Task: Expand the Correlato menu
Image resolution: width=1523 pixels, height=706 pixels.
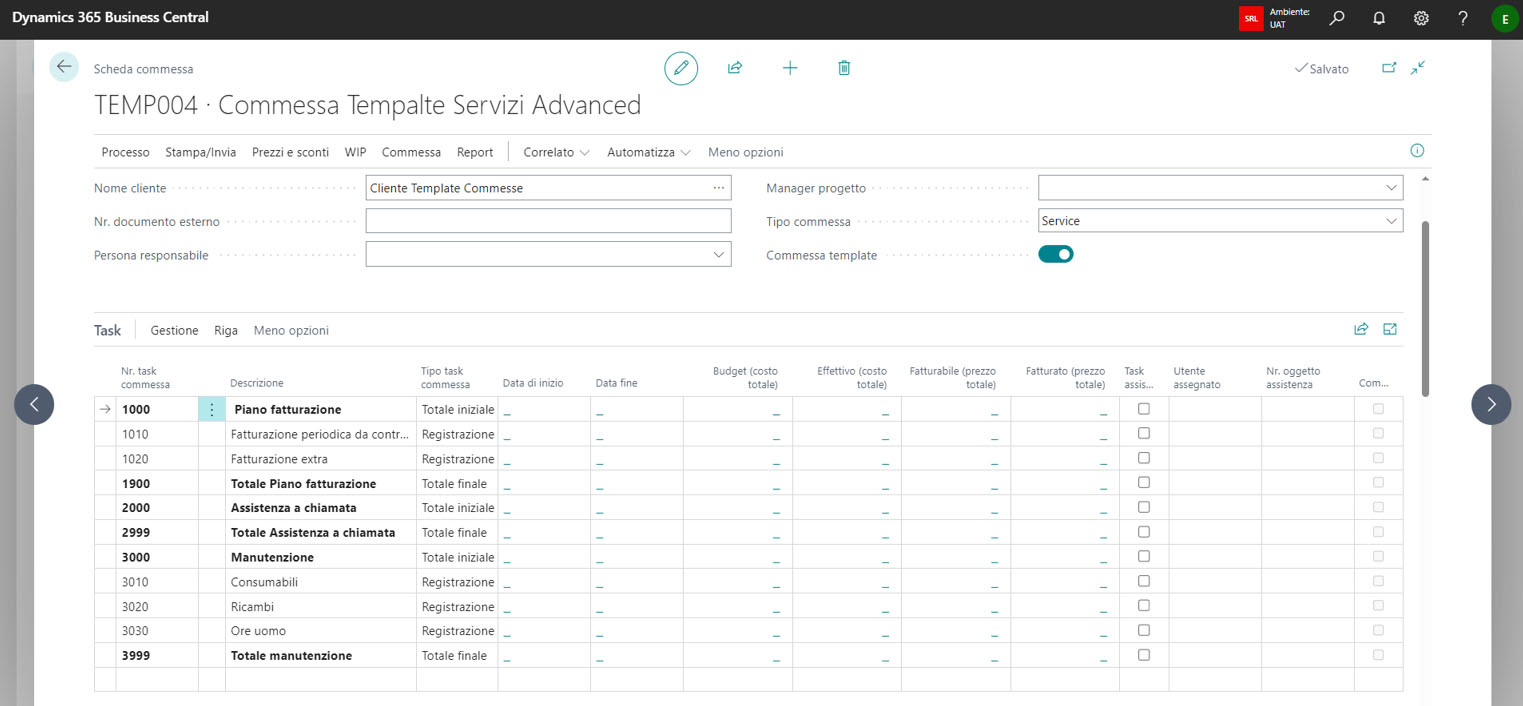Action: [557, 152]
